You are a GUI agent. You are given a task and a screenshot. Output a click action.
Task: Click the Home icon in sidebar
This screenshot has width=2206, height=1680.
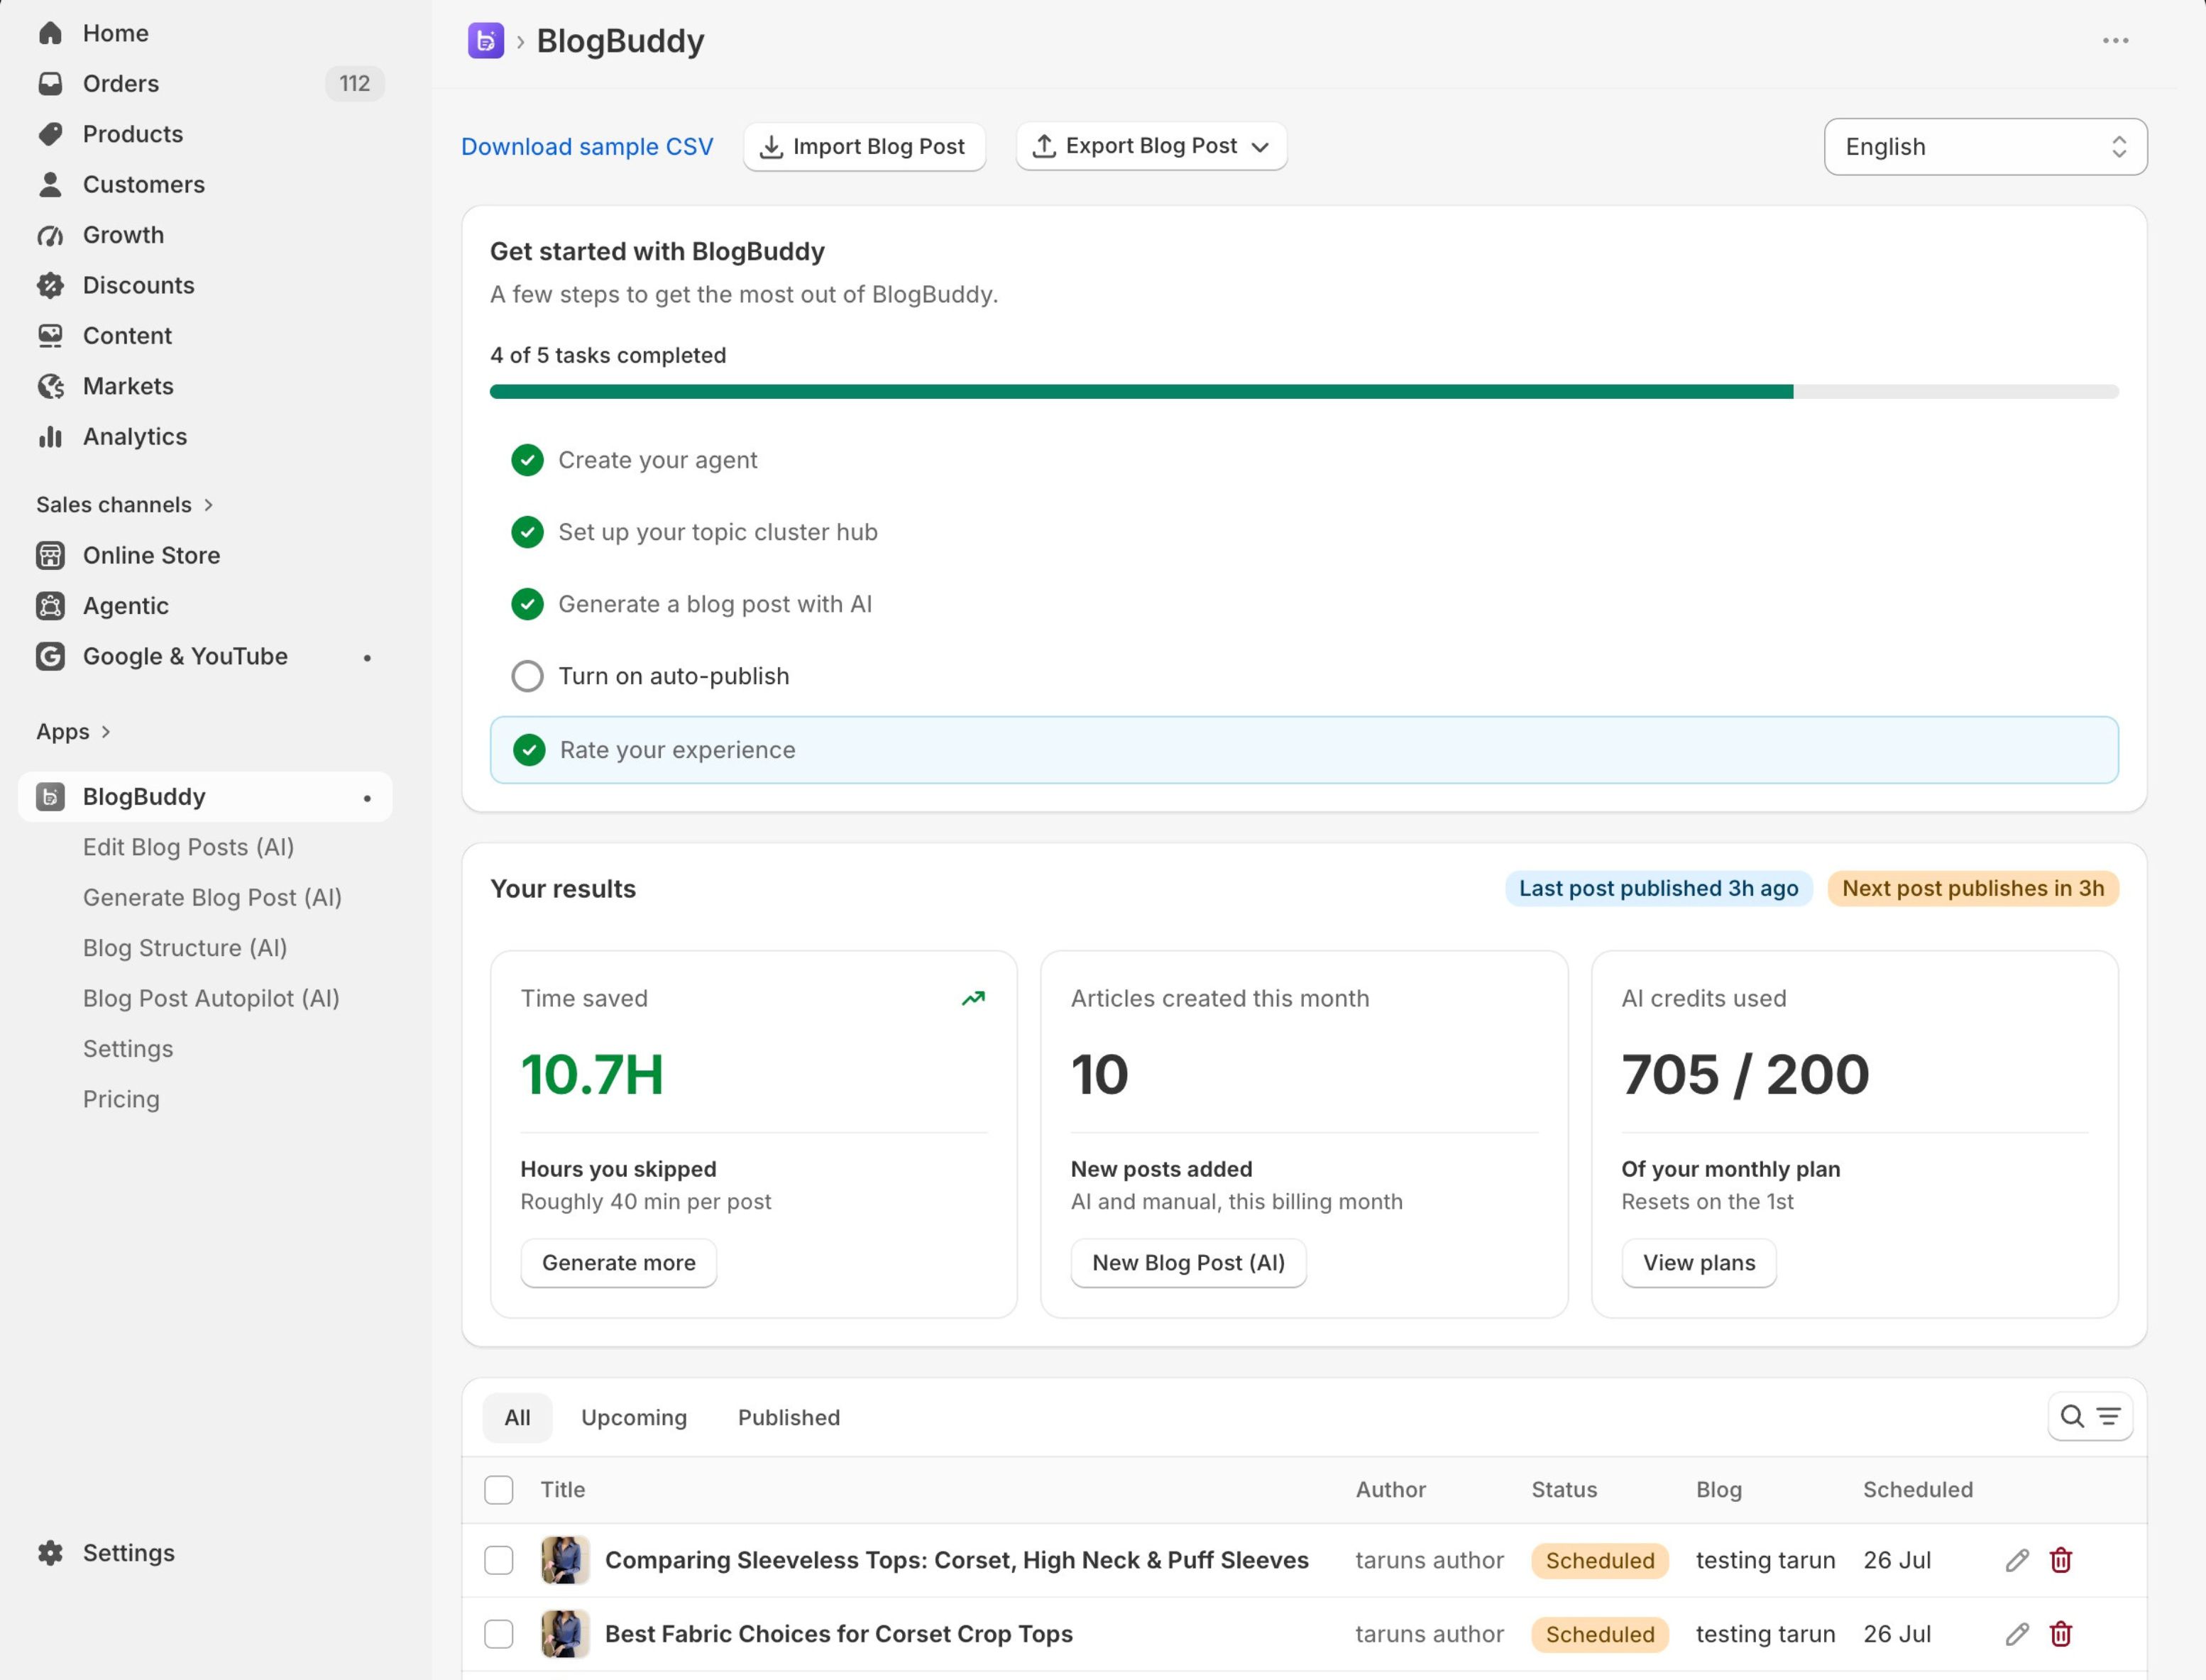coord(50,33)
